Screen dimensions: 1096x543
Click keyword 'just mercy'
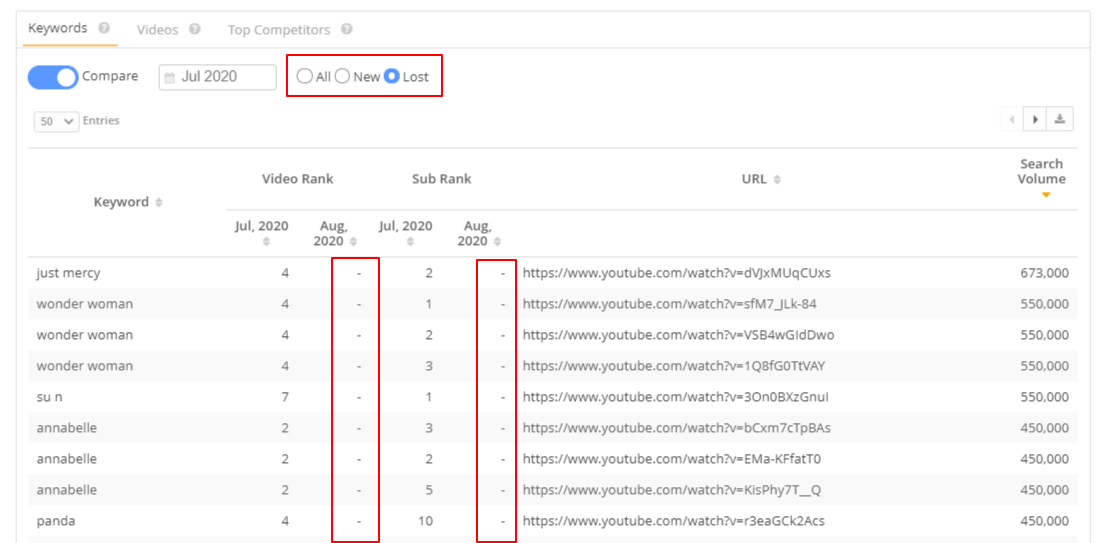pos(68,273)
